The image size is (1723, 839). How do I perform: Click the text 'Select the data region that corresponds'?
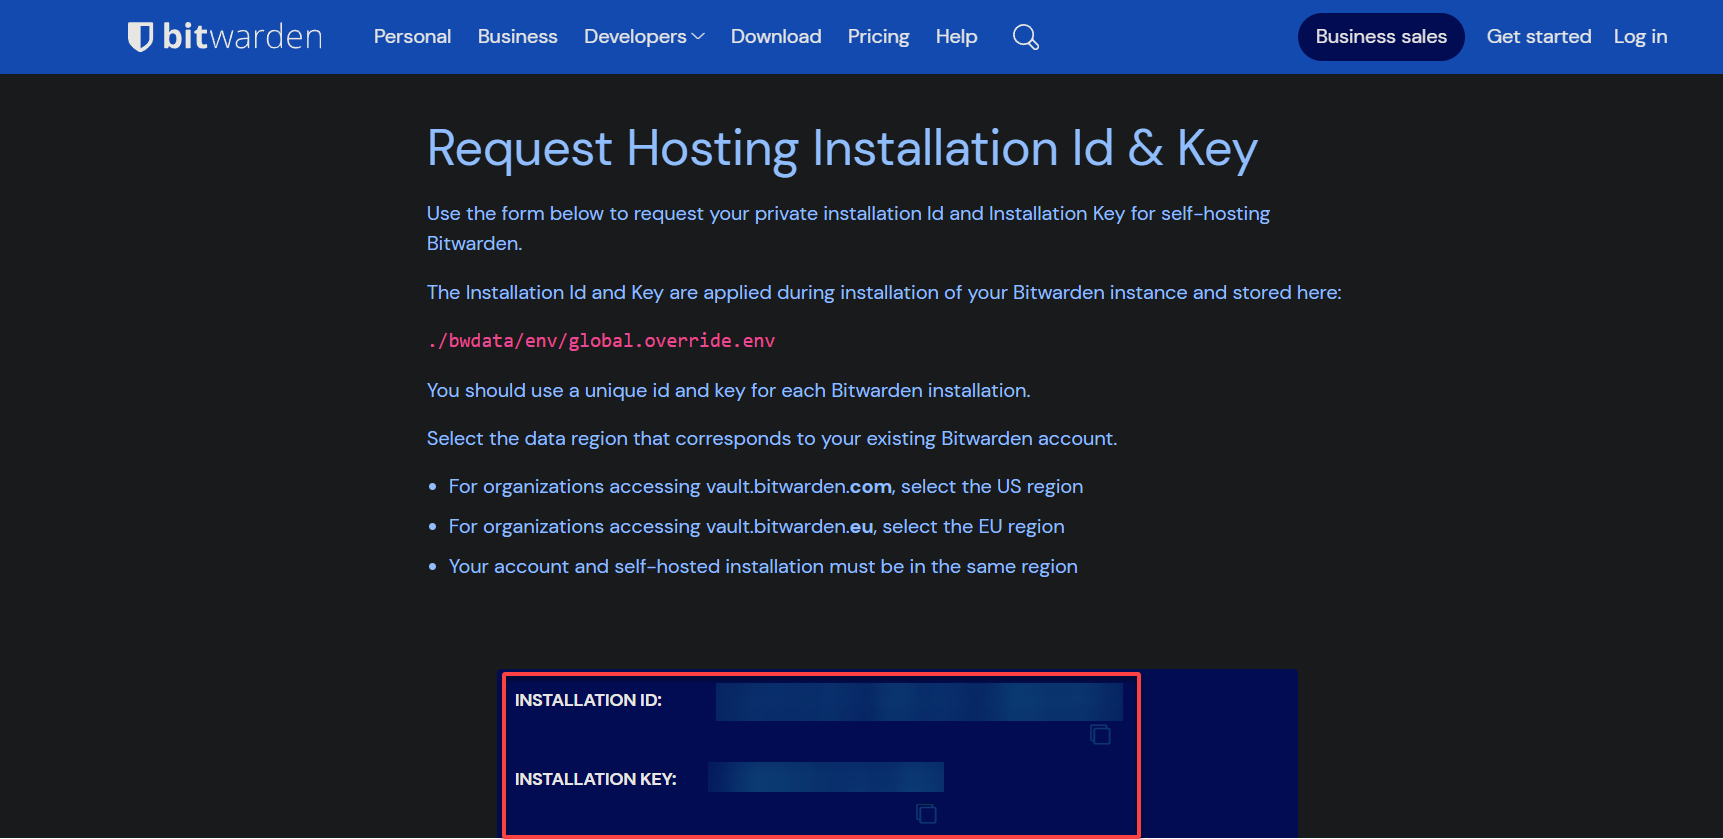772,439
